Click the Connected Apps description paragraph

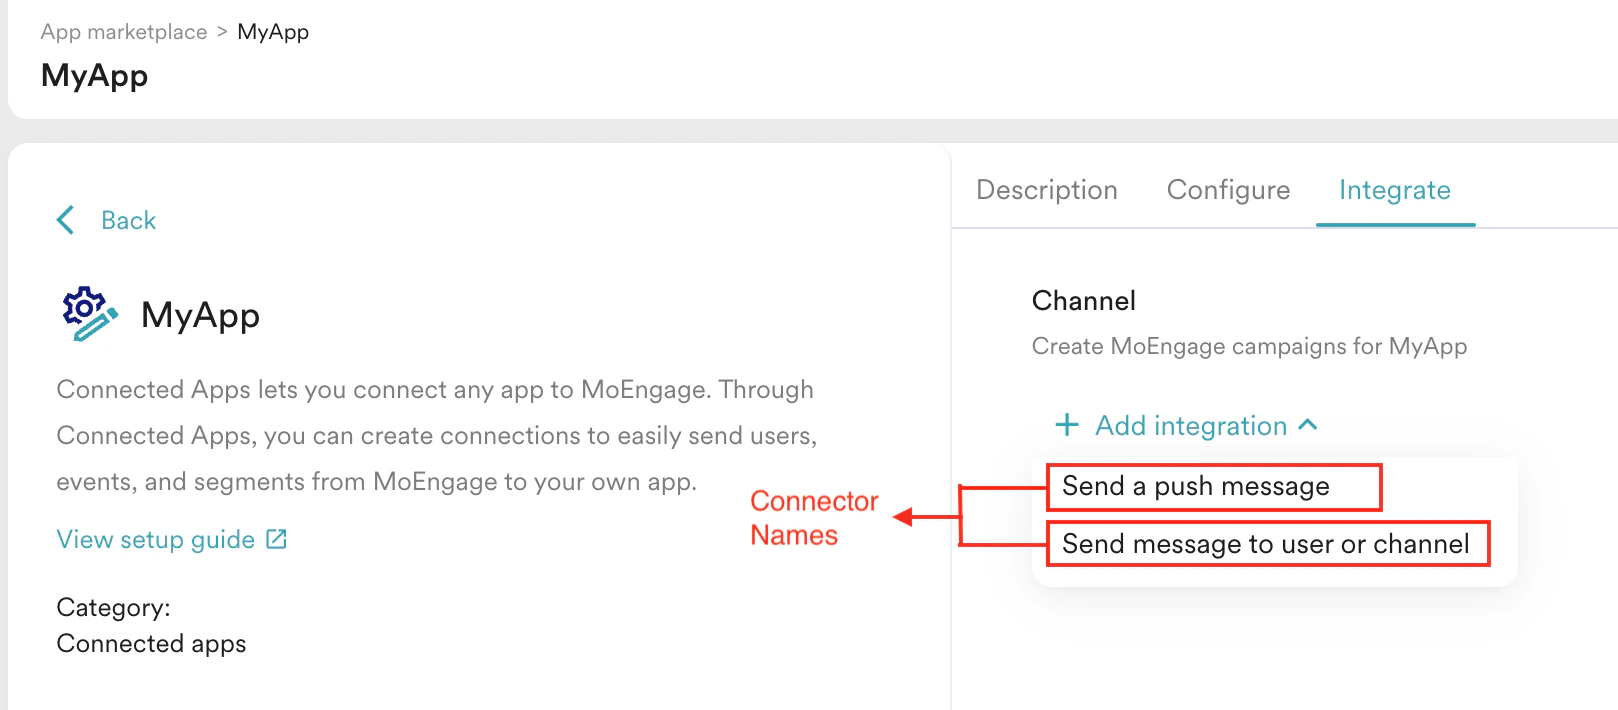(437, 436)
